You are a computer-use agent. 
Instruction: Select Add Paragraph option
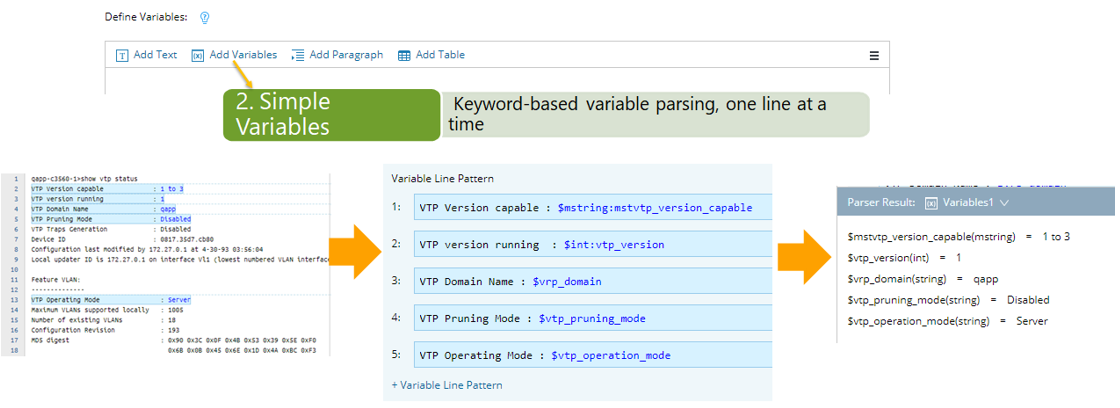346,55
